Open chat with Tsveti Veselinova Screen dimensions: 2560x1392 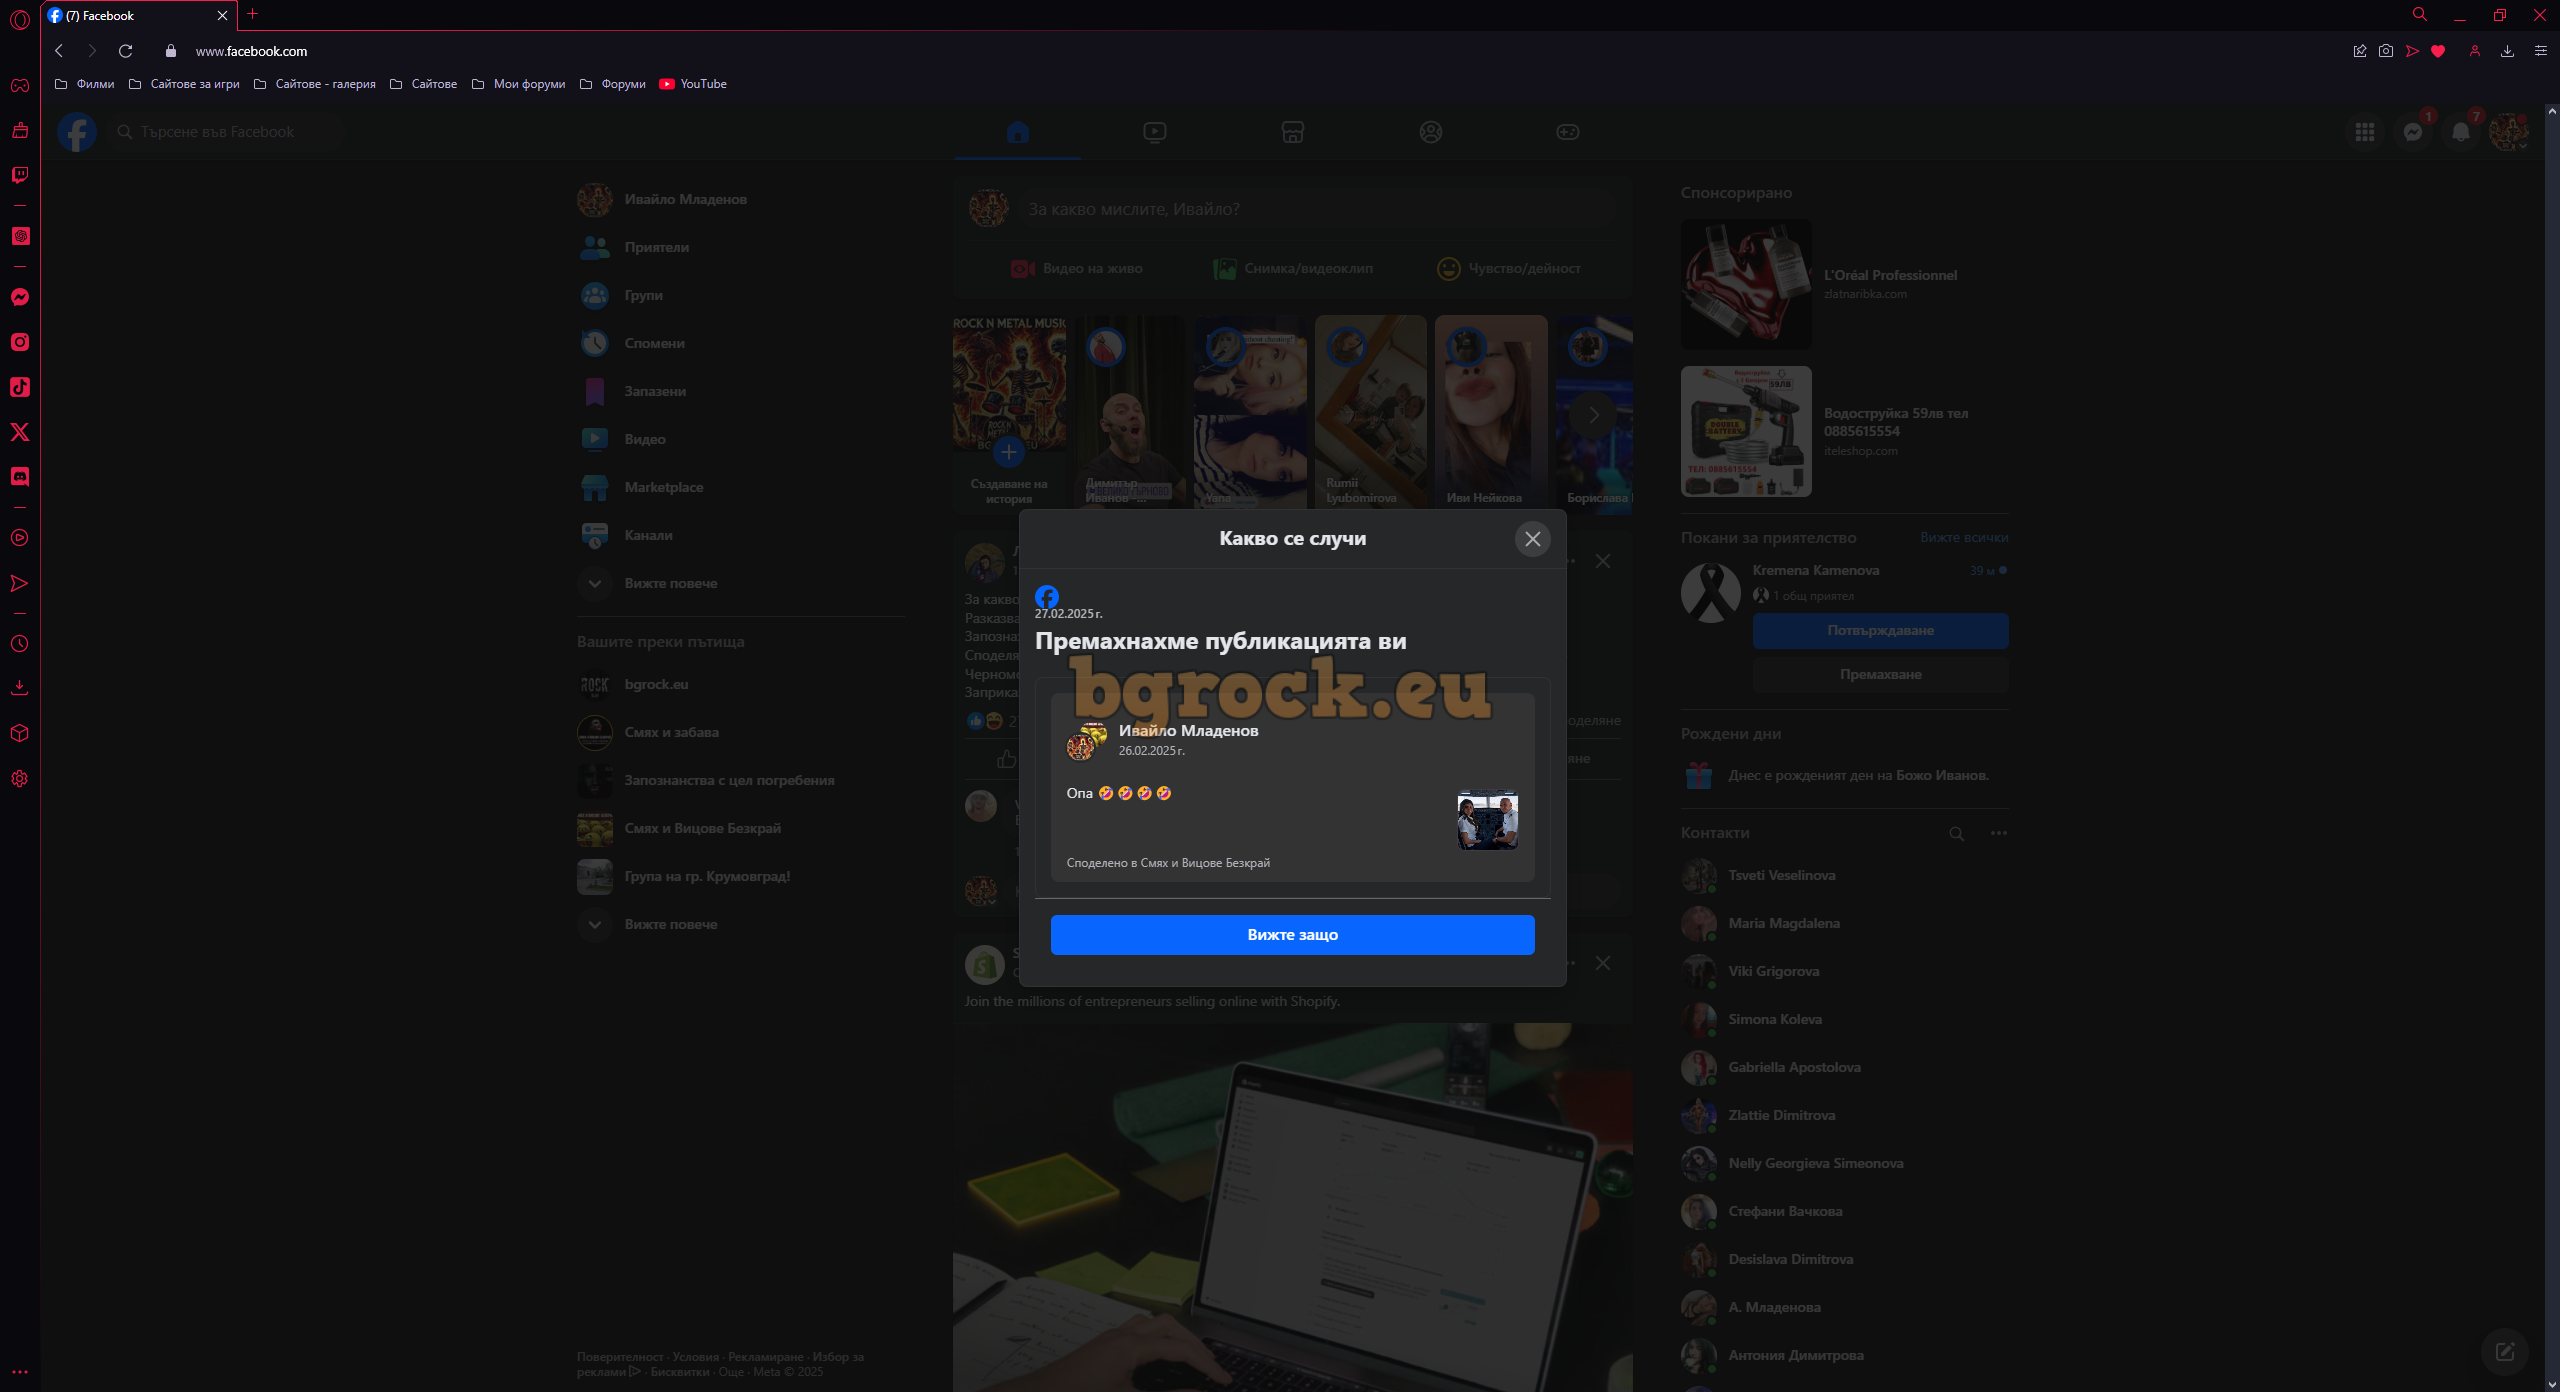tap(1844, 875)
